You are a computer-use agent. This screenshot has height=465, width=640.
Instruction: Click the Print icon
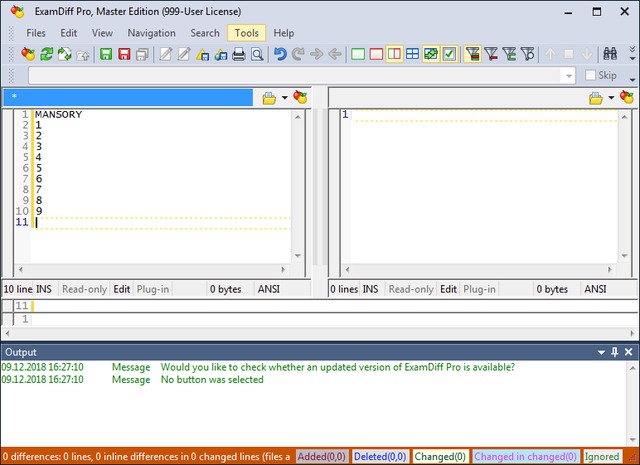(239, 54)
